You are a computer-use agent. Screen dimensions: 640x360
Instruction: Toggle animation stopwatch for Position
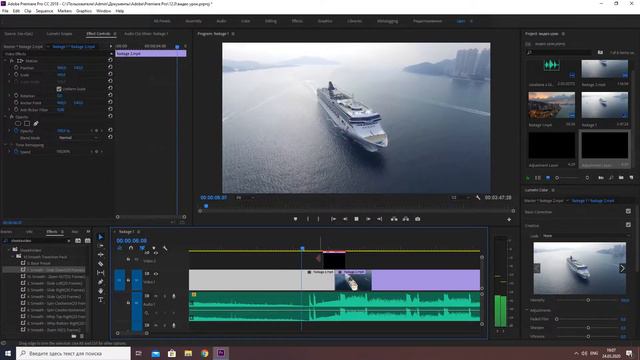click(x=16, y=68)
